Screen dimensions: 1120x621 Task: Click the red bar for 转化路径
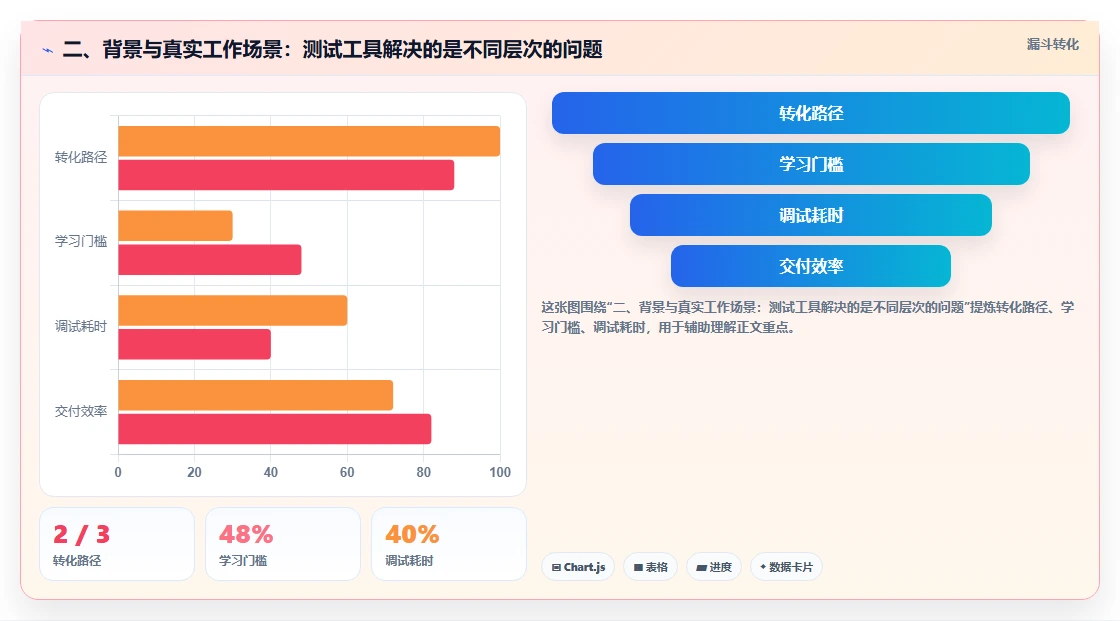[x=286, y=175]
